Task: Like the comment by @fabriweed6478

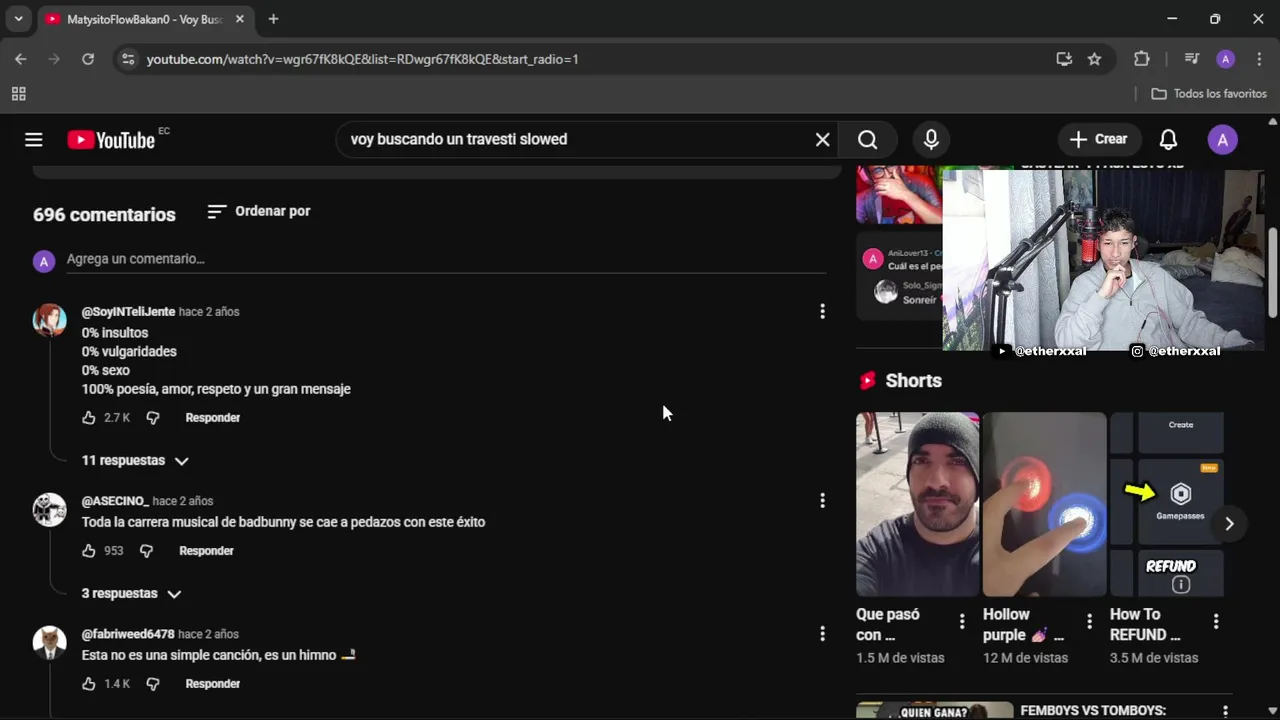Action: tap(89, 684)
